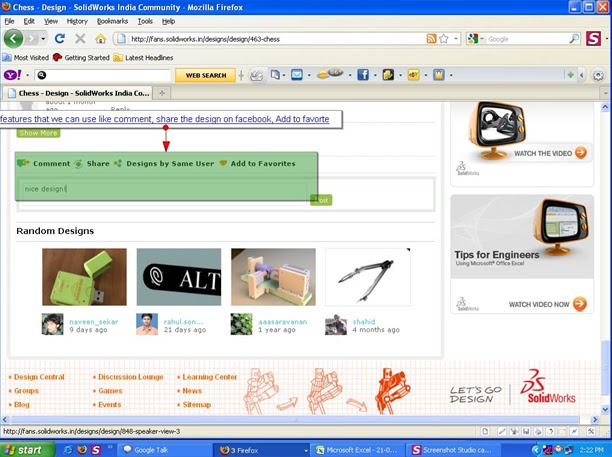Image resolution: width=612 pixels, height=457 pixels.
Task: Open the File menu
Action: point(9,21)
